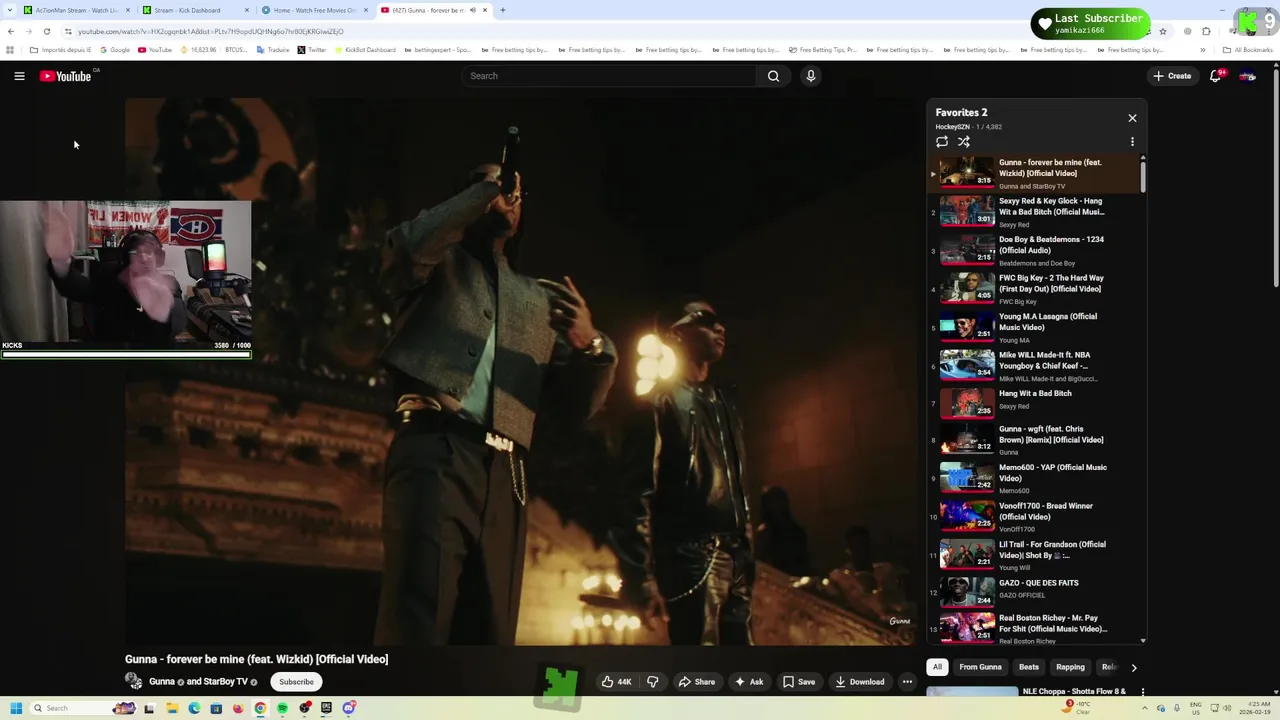Click the Ask button
Screen dimensions: 1280x720
click(x=749, y=682)
